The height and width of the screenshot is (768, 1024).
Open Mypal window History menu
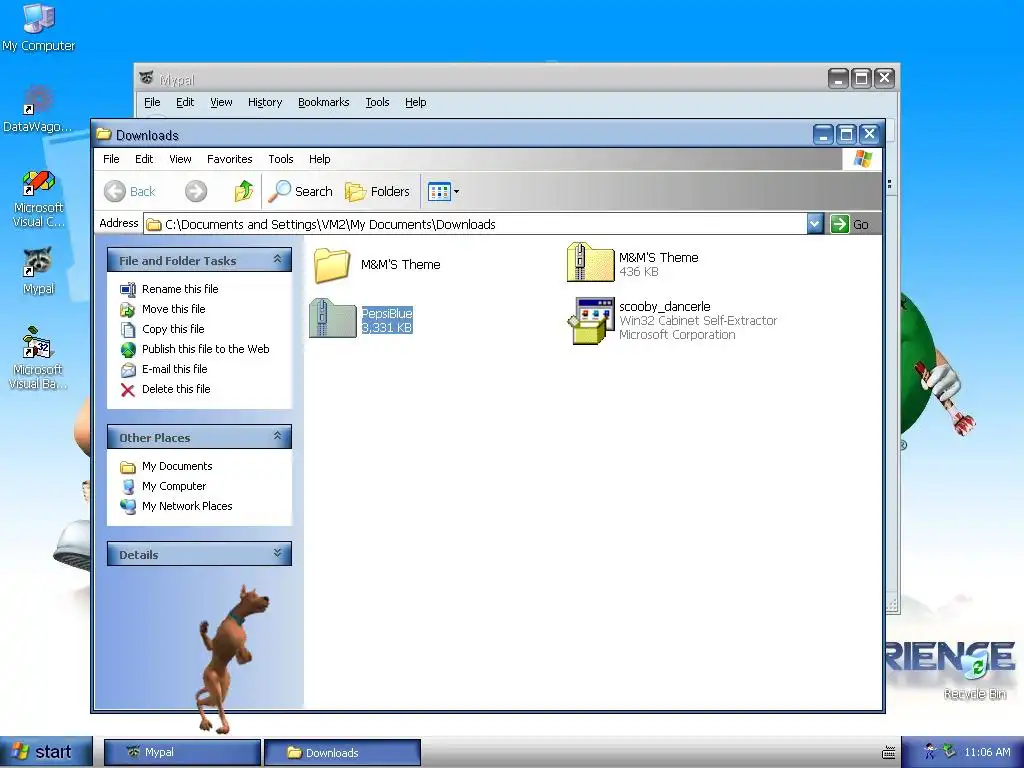264,102
